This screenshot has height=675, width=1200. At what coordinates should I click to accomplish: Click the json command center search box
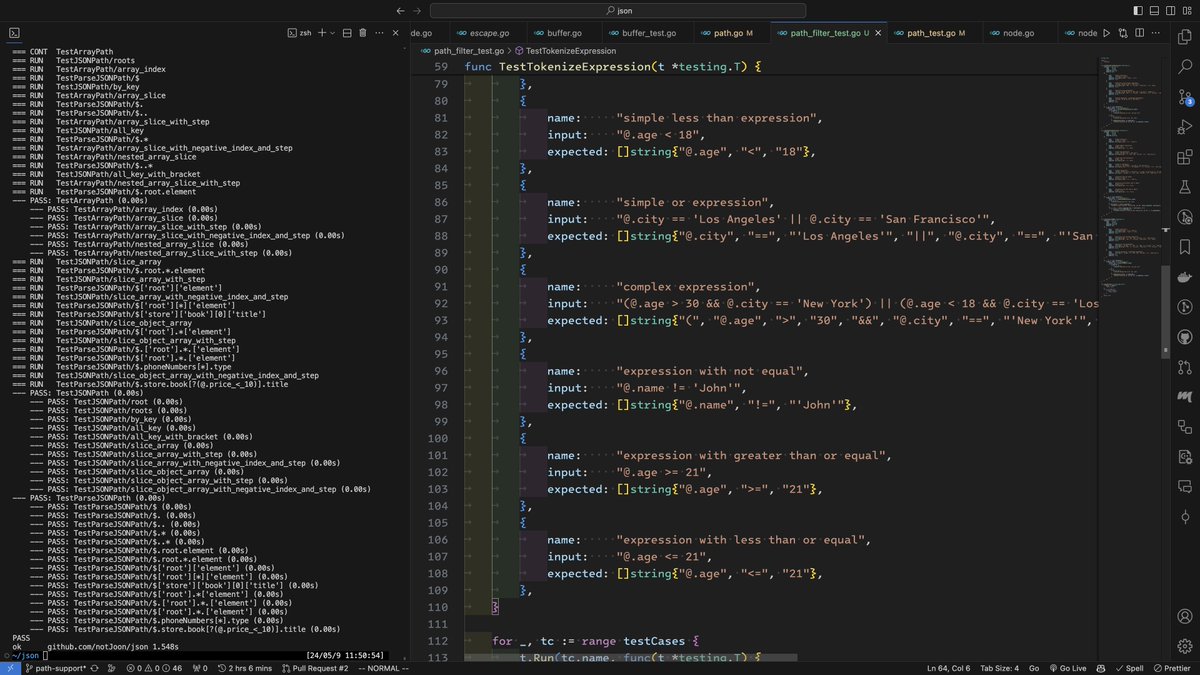point(617,11)
